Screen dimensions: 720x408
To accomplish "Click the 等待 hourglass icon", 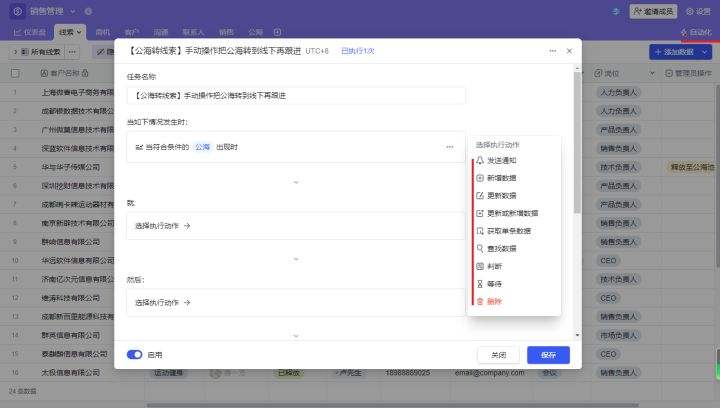I will [480, 284].
